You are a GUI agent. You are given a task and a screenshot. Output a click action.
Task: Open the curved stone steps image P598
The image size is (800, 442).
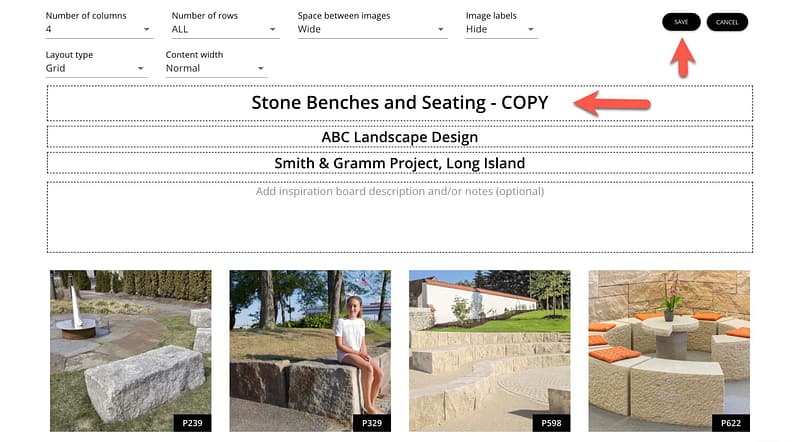point(489,345)
